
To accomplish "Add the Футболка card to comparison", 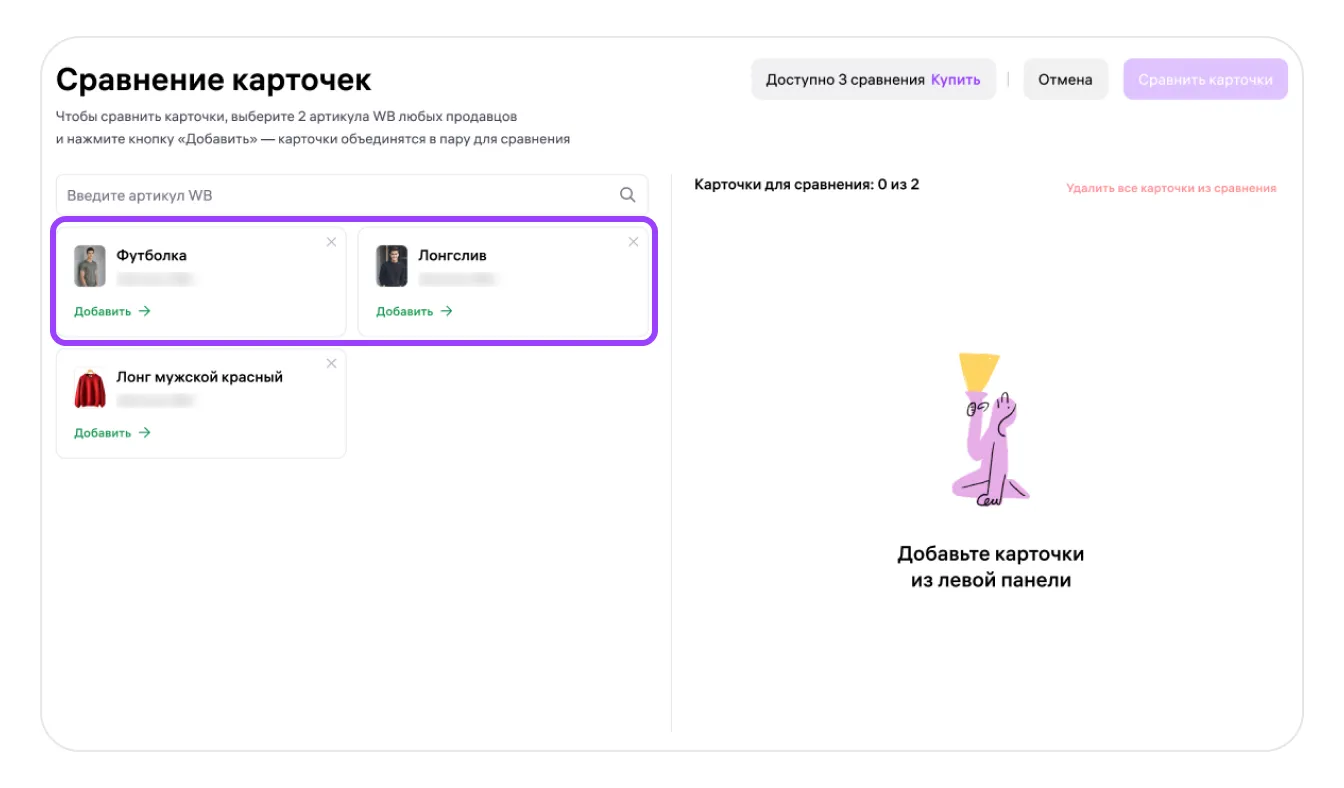I will pos(112,311).
